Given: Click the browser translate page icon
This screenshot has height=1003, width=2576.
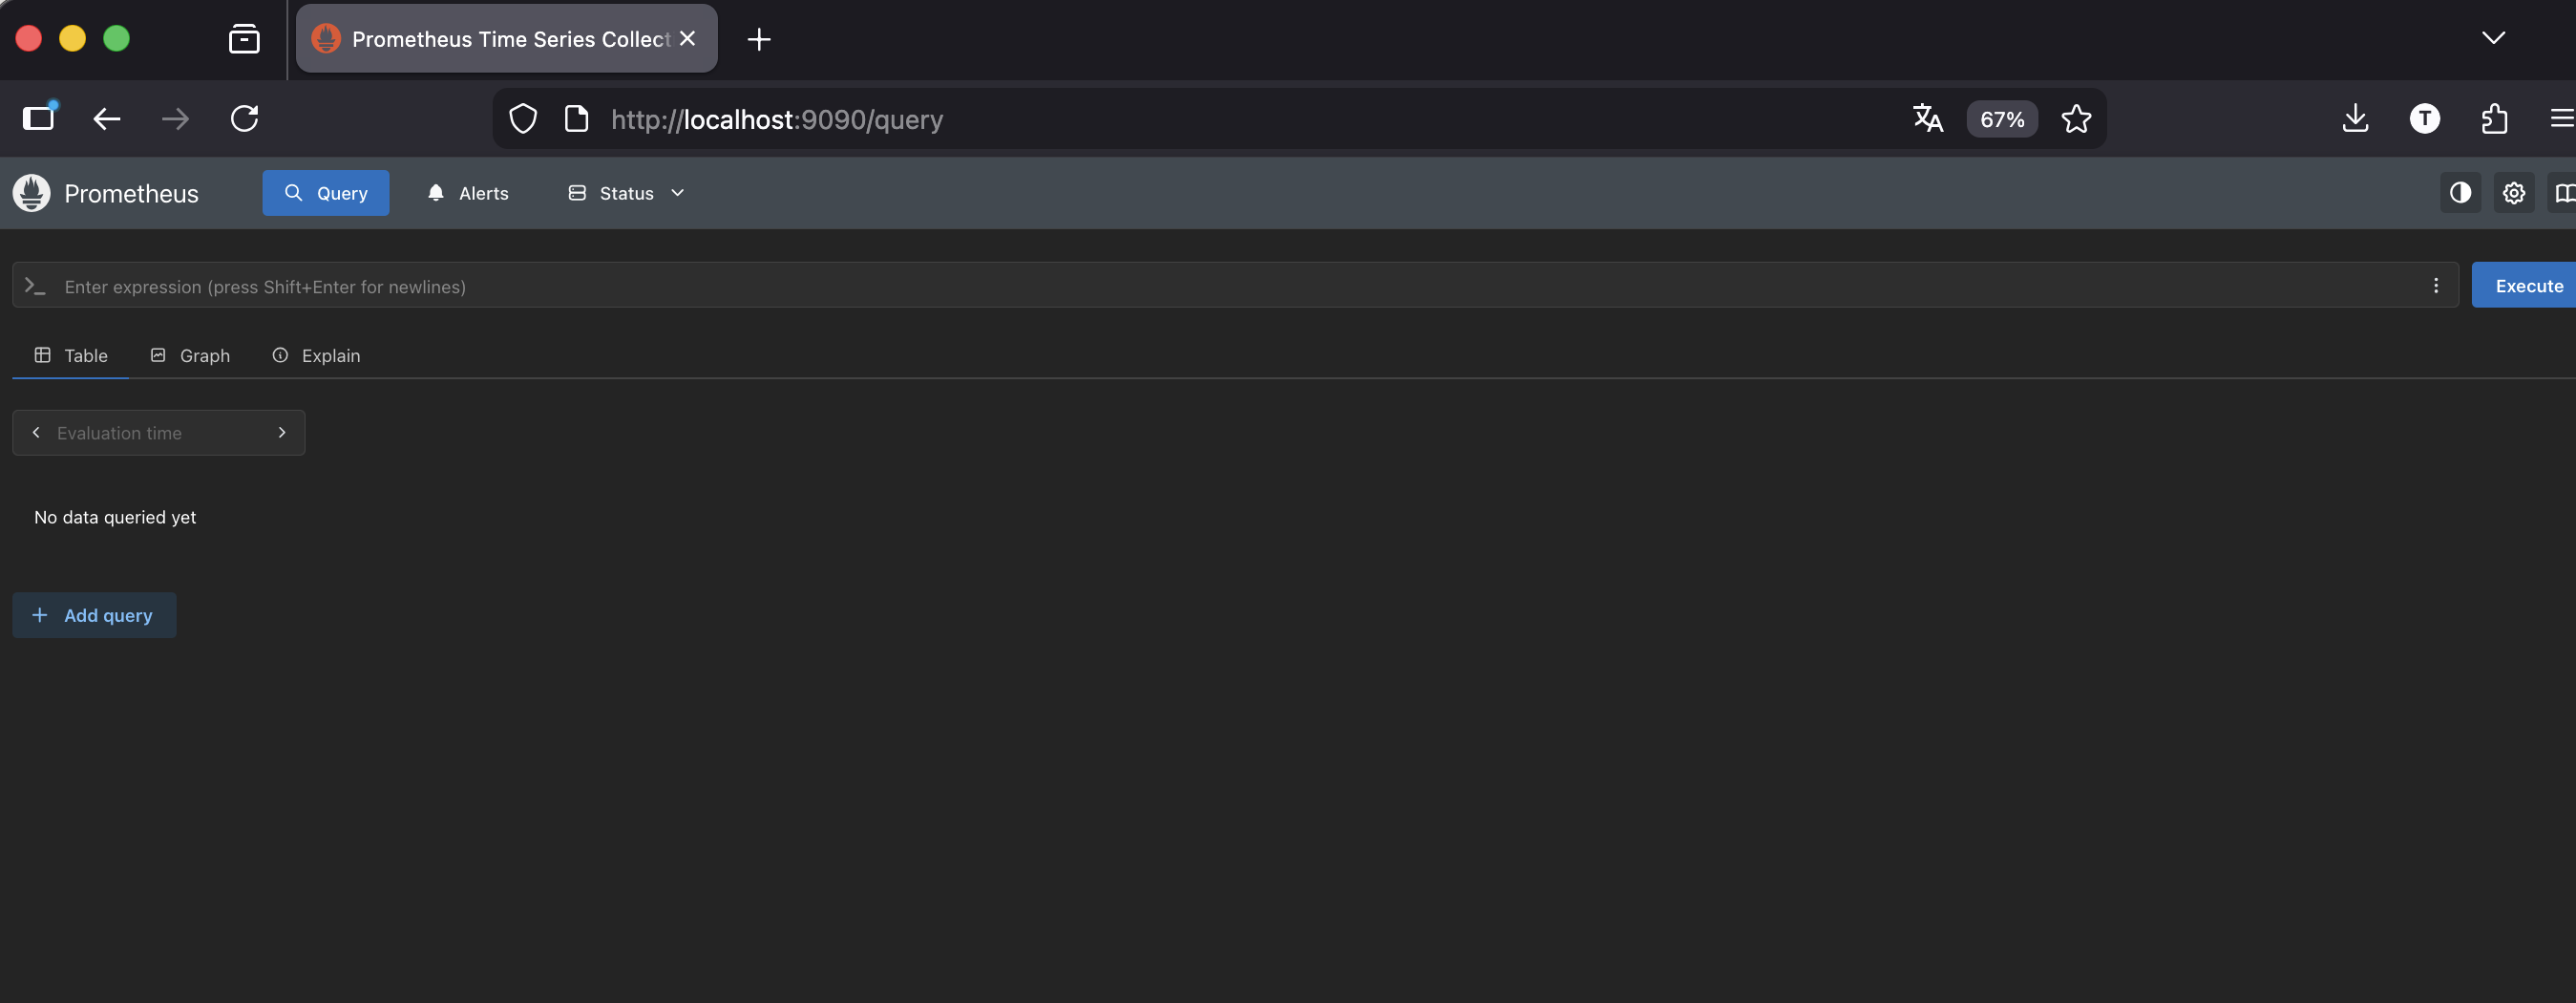Looking at the screenshot, I should (1927, 119).
